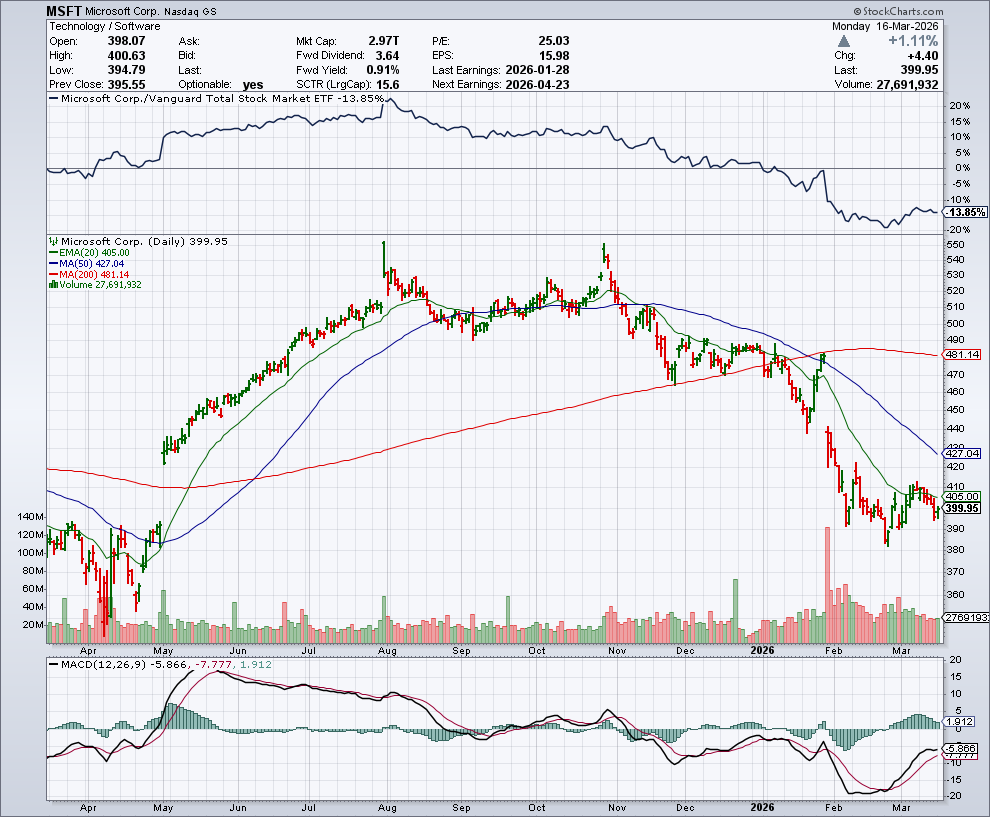Click the P/E value 25.03
This screenshot has width=990, height=817.
(x=554, y=41)
